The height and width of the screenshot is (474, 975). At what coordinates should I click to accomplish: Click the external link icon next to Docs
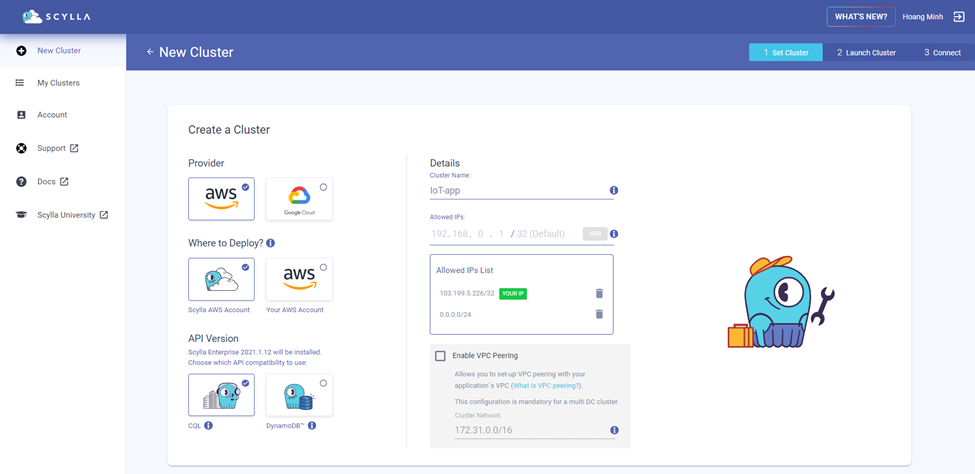pos(63,182)
